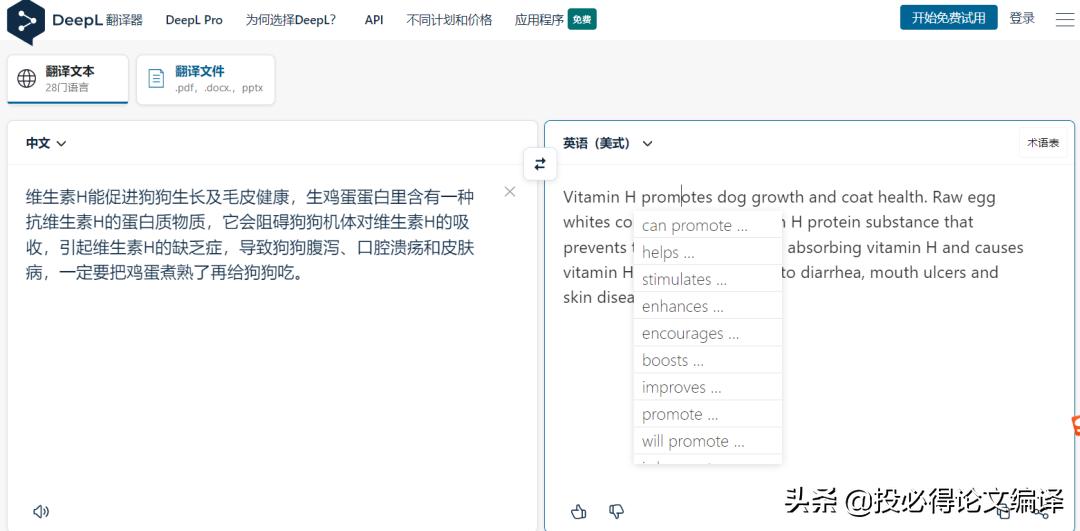Expand the 英语（美式）target language dropdown
1080x531 pixels.
pos(608,143)
